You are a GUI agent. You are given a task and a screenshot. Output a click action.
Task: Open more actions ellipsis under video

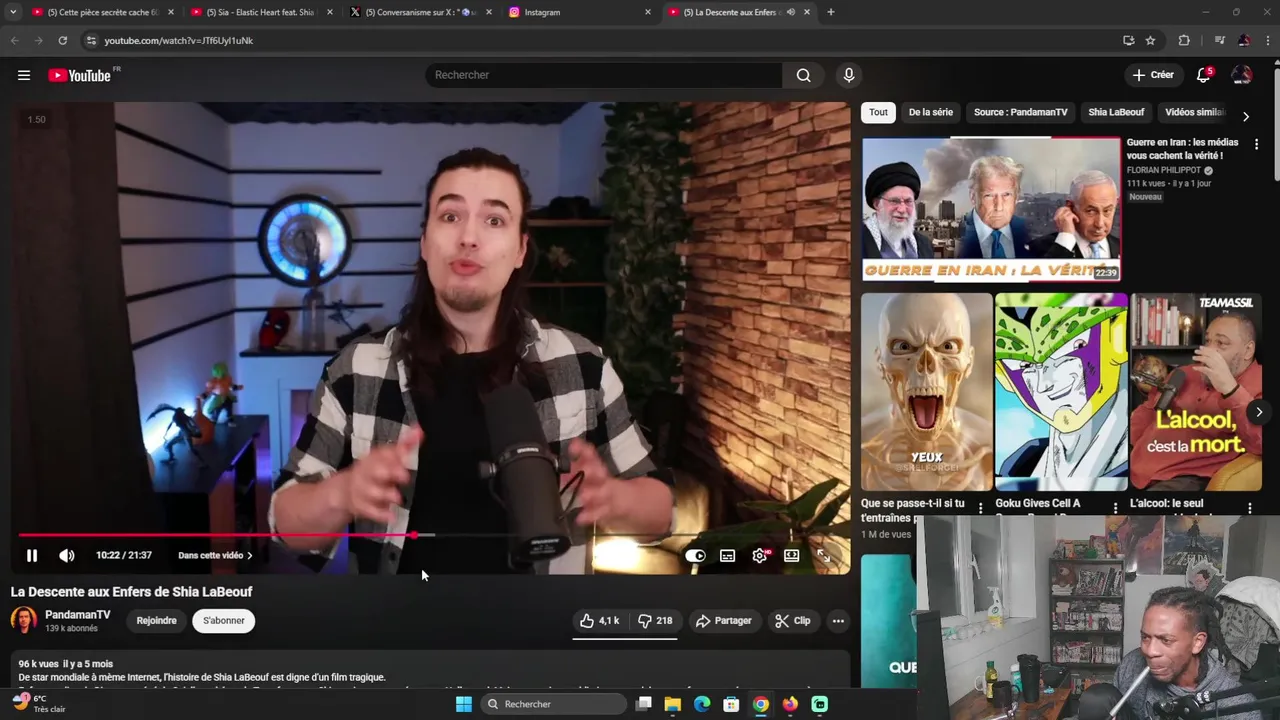click(x=838, y=621)
